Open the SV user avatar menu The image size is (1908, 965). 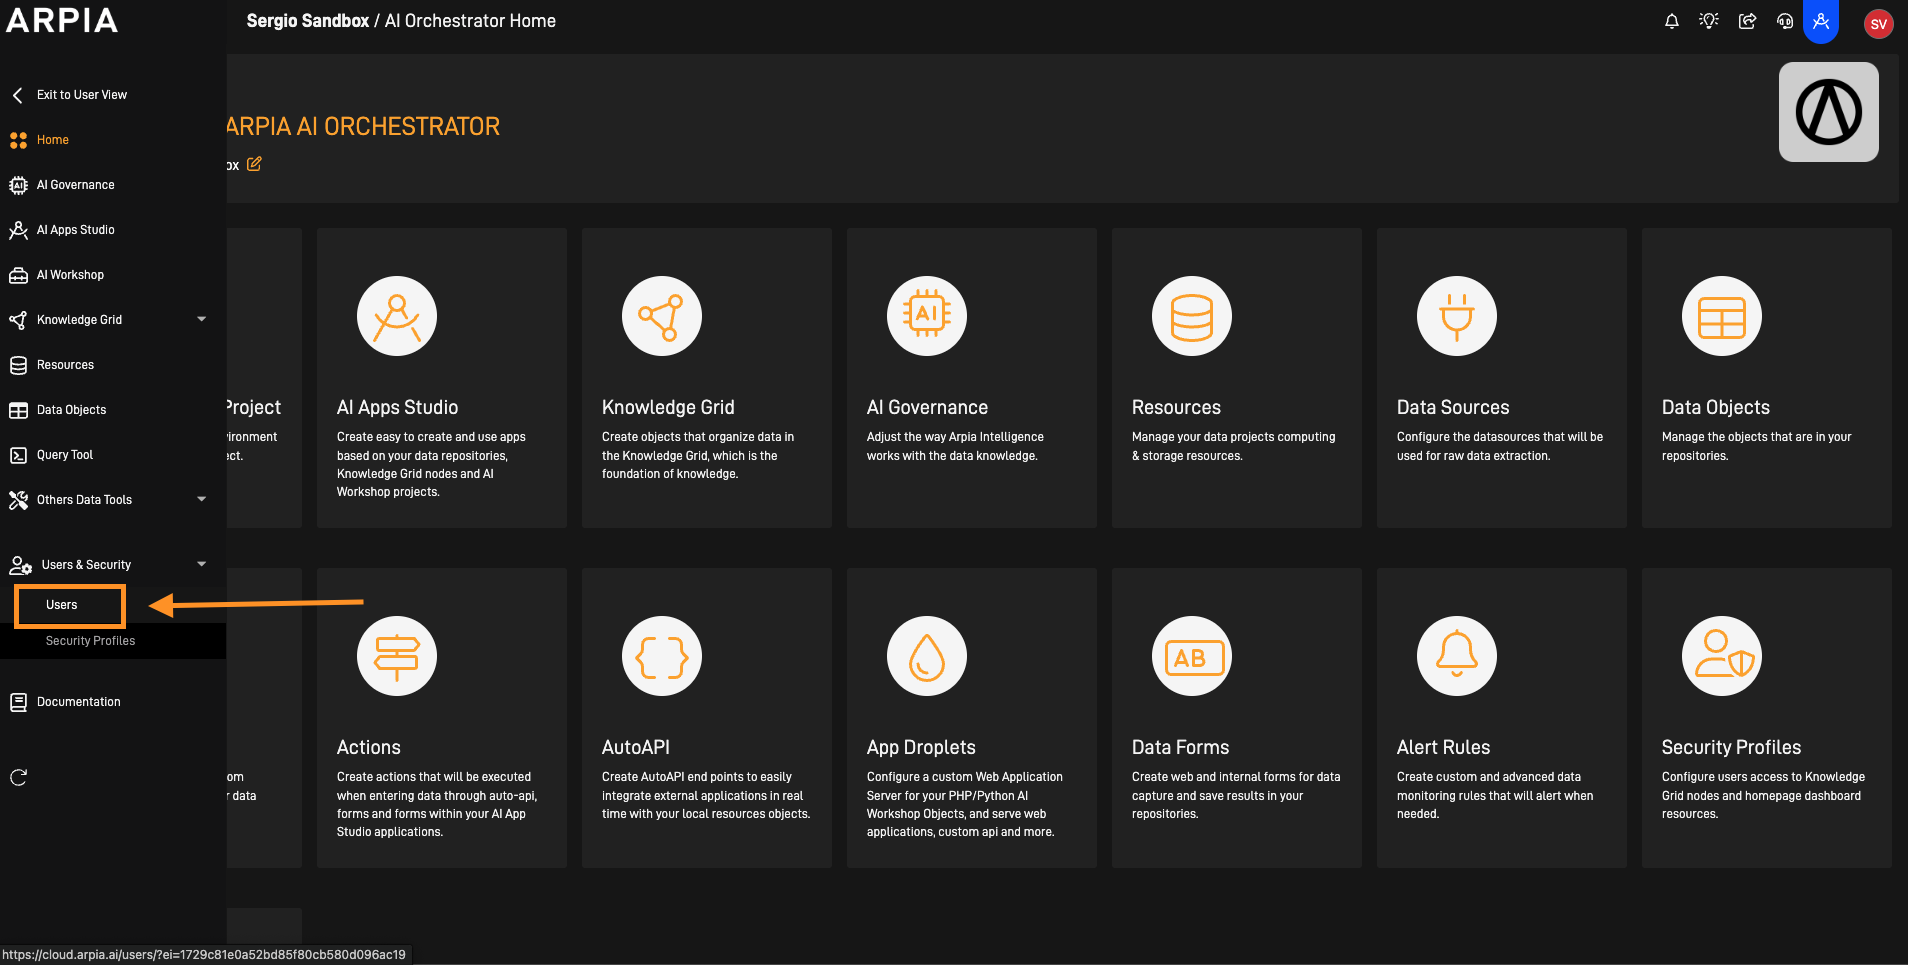point(1878,24)
